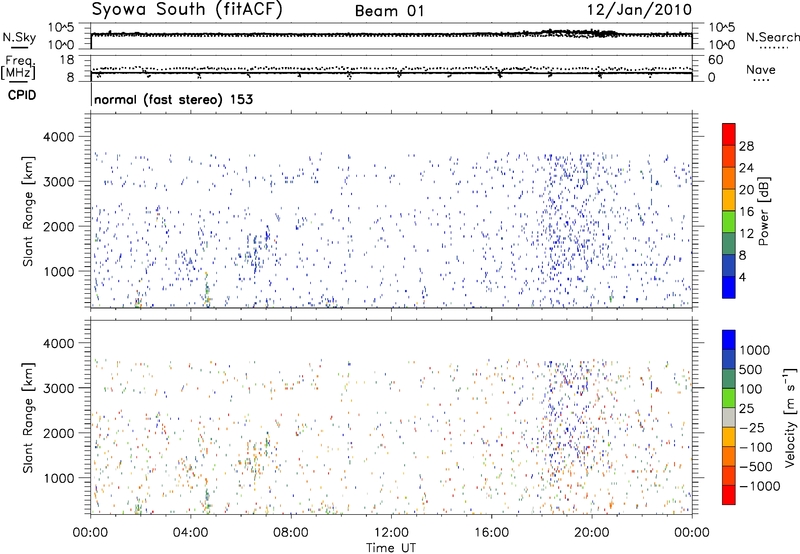Click the 'N.Sky' legend label
Screen dimensions: 800x554
coord(19,37)
